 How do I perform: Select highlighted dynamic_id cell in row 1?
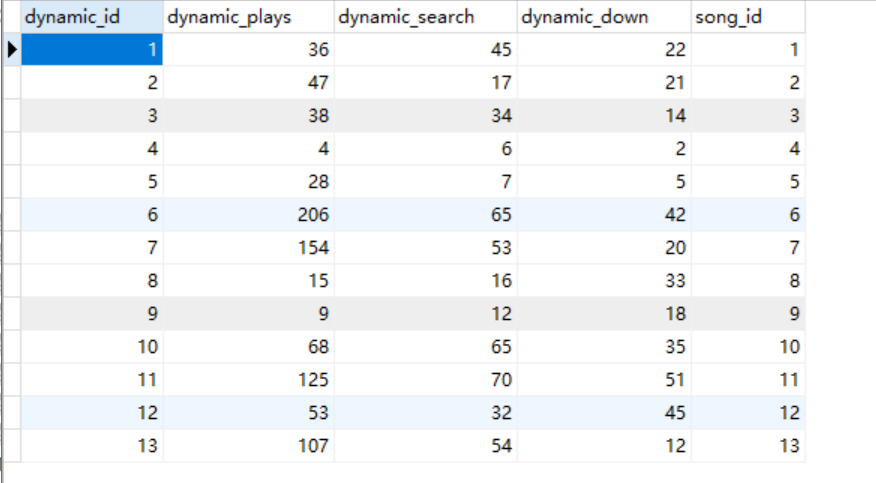click(92, 50)
